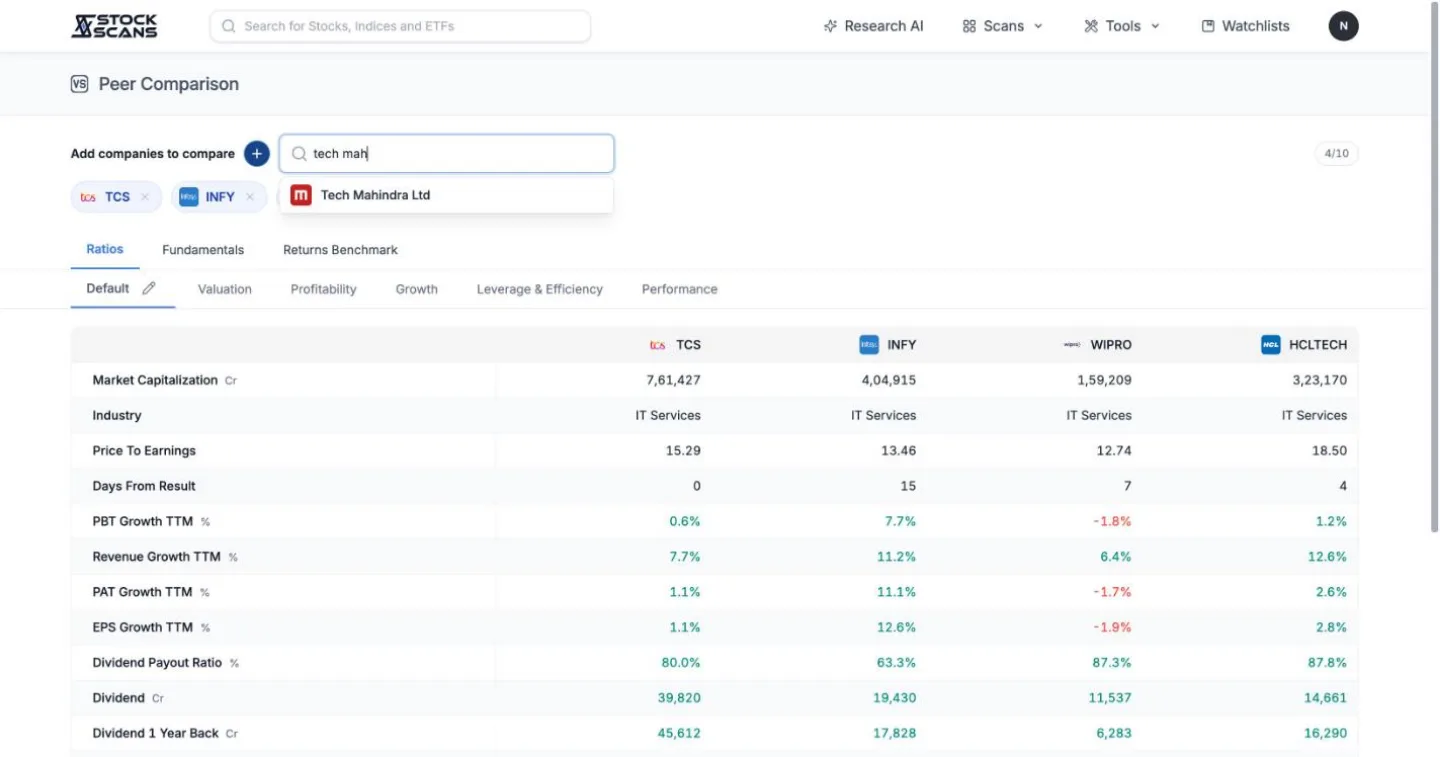The width and height of the screenshot is (1440, 757).
Task: Select the Valuation sub-tab
Action: 225,289
